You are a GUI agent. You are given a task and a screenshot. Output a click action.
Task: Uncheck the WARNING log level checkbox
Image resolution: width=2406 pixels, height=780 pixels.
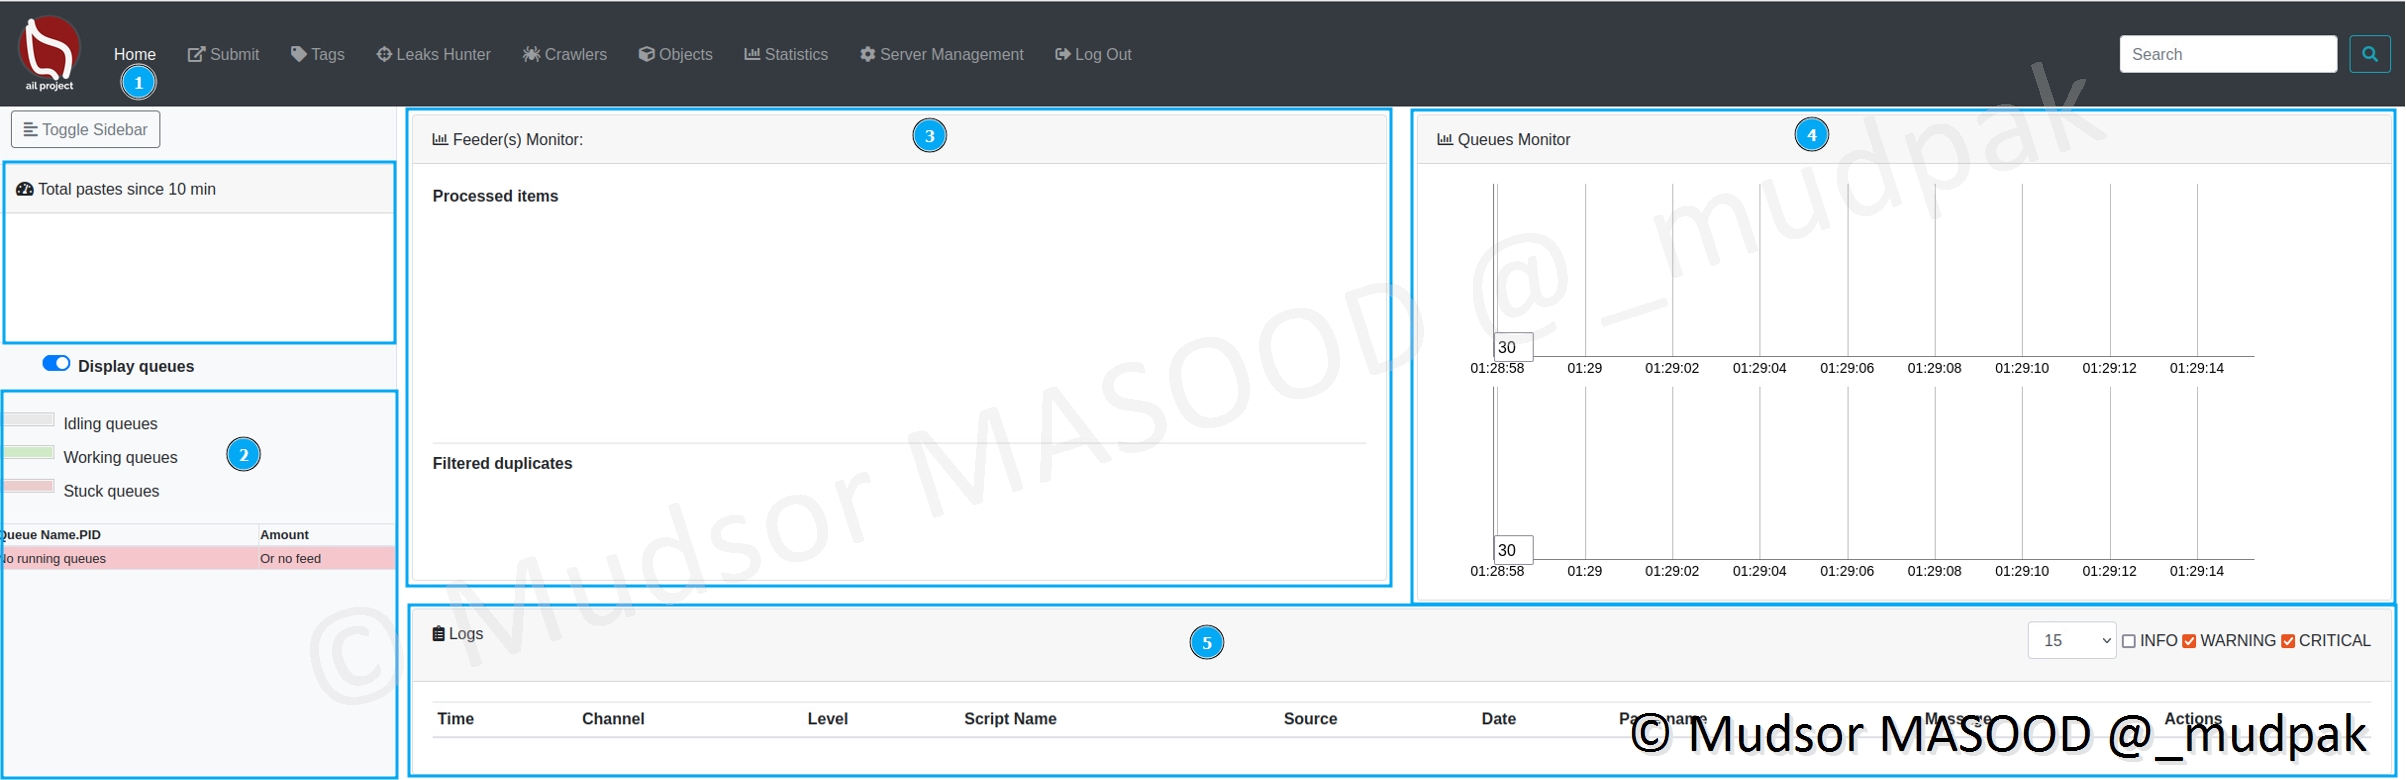coord(2189,641)
